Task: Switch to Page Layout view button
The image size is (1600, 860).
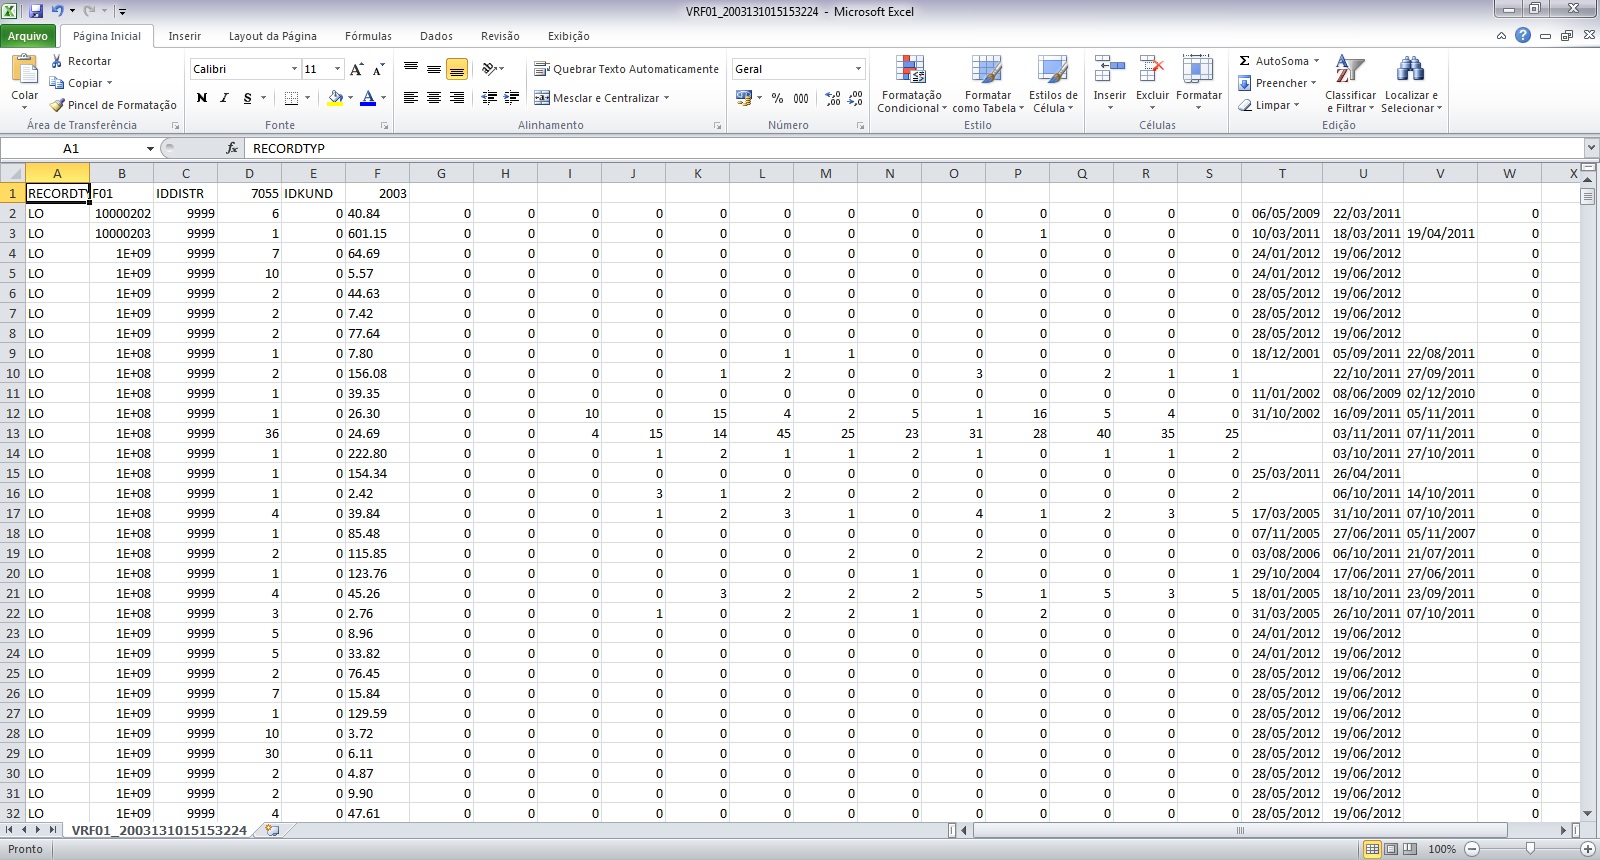Action: coord(1391,849)
